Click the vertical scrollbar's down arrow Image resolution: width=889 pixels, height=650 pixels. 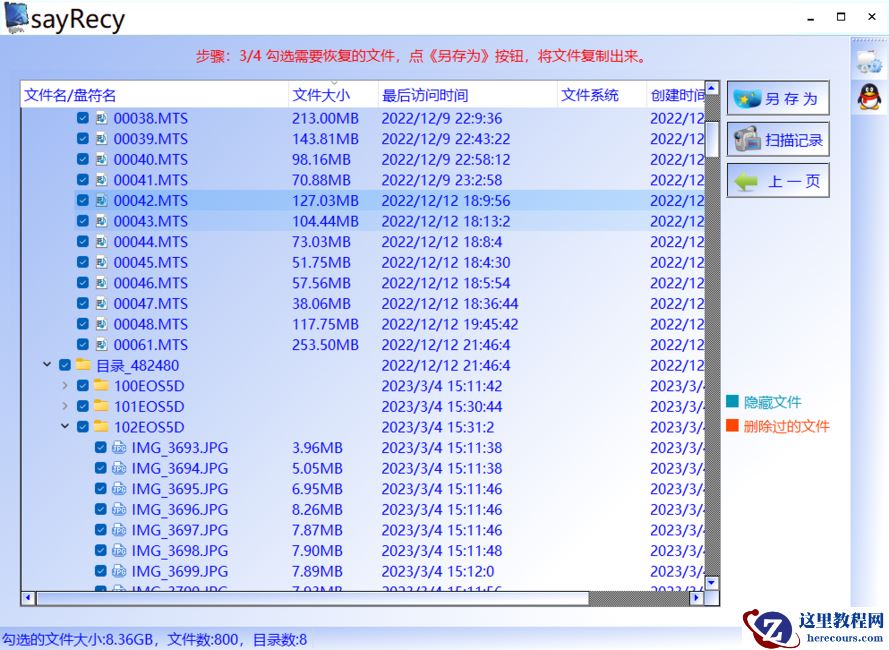click(711, 584)
